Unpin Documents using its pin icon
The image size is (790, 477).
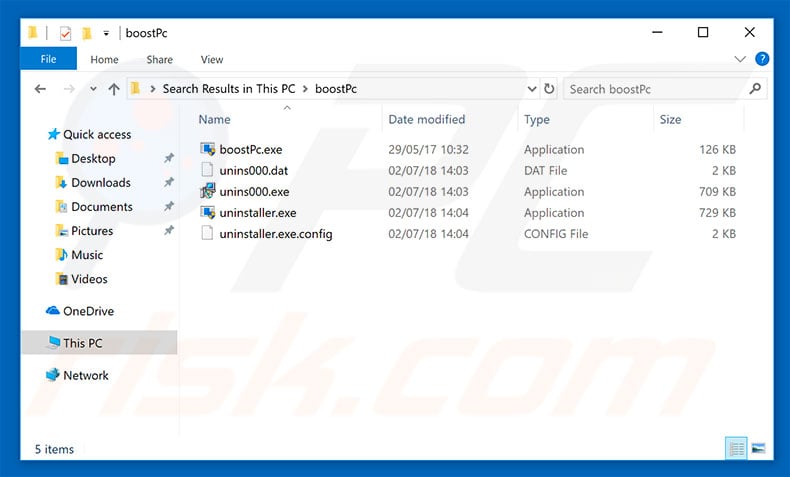(169, 206)
